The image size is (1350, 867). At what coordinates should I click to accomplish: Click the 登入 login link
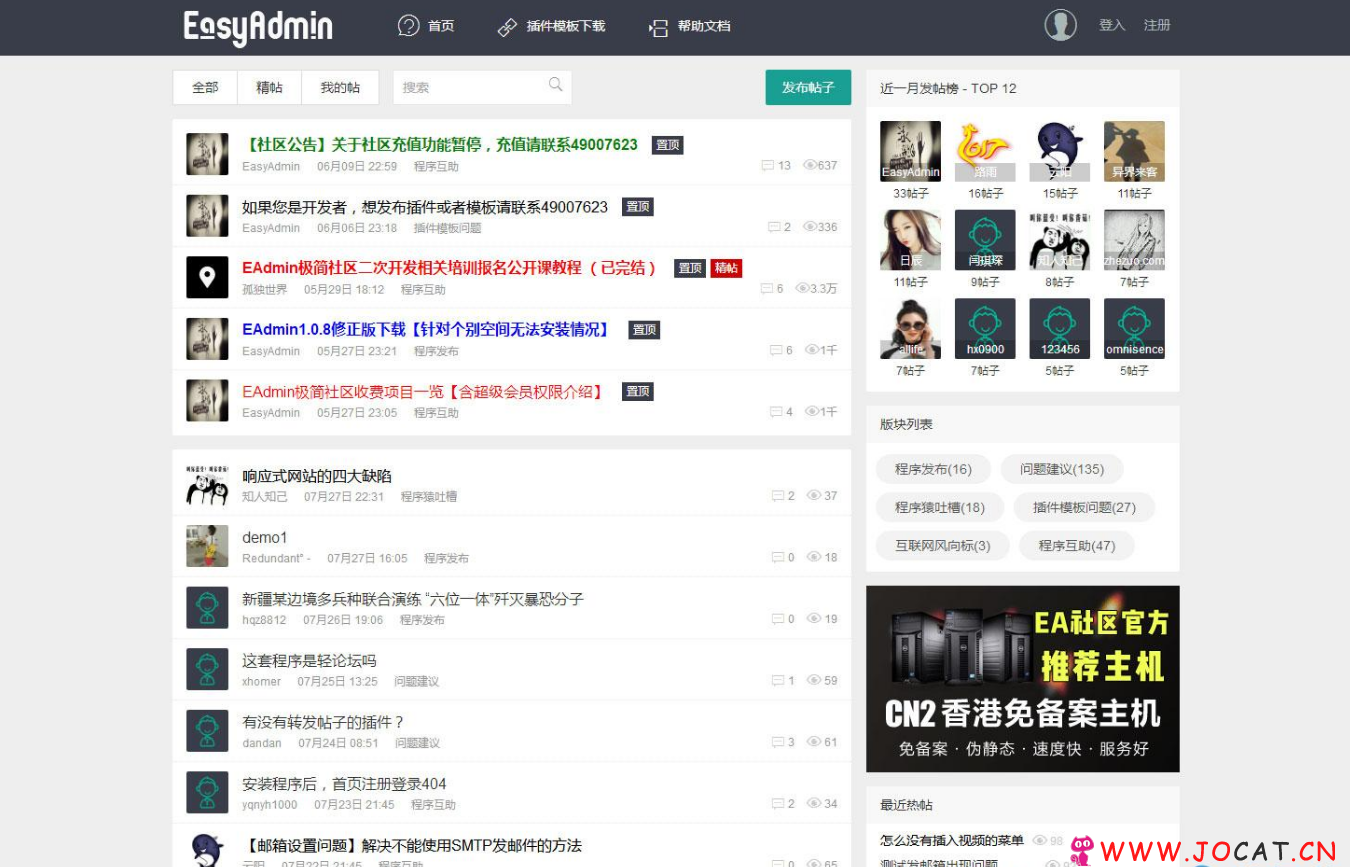click(x=1112, y=25)
